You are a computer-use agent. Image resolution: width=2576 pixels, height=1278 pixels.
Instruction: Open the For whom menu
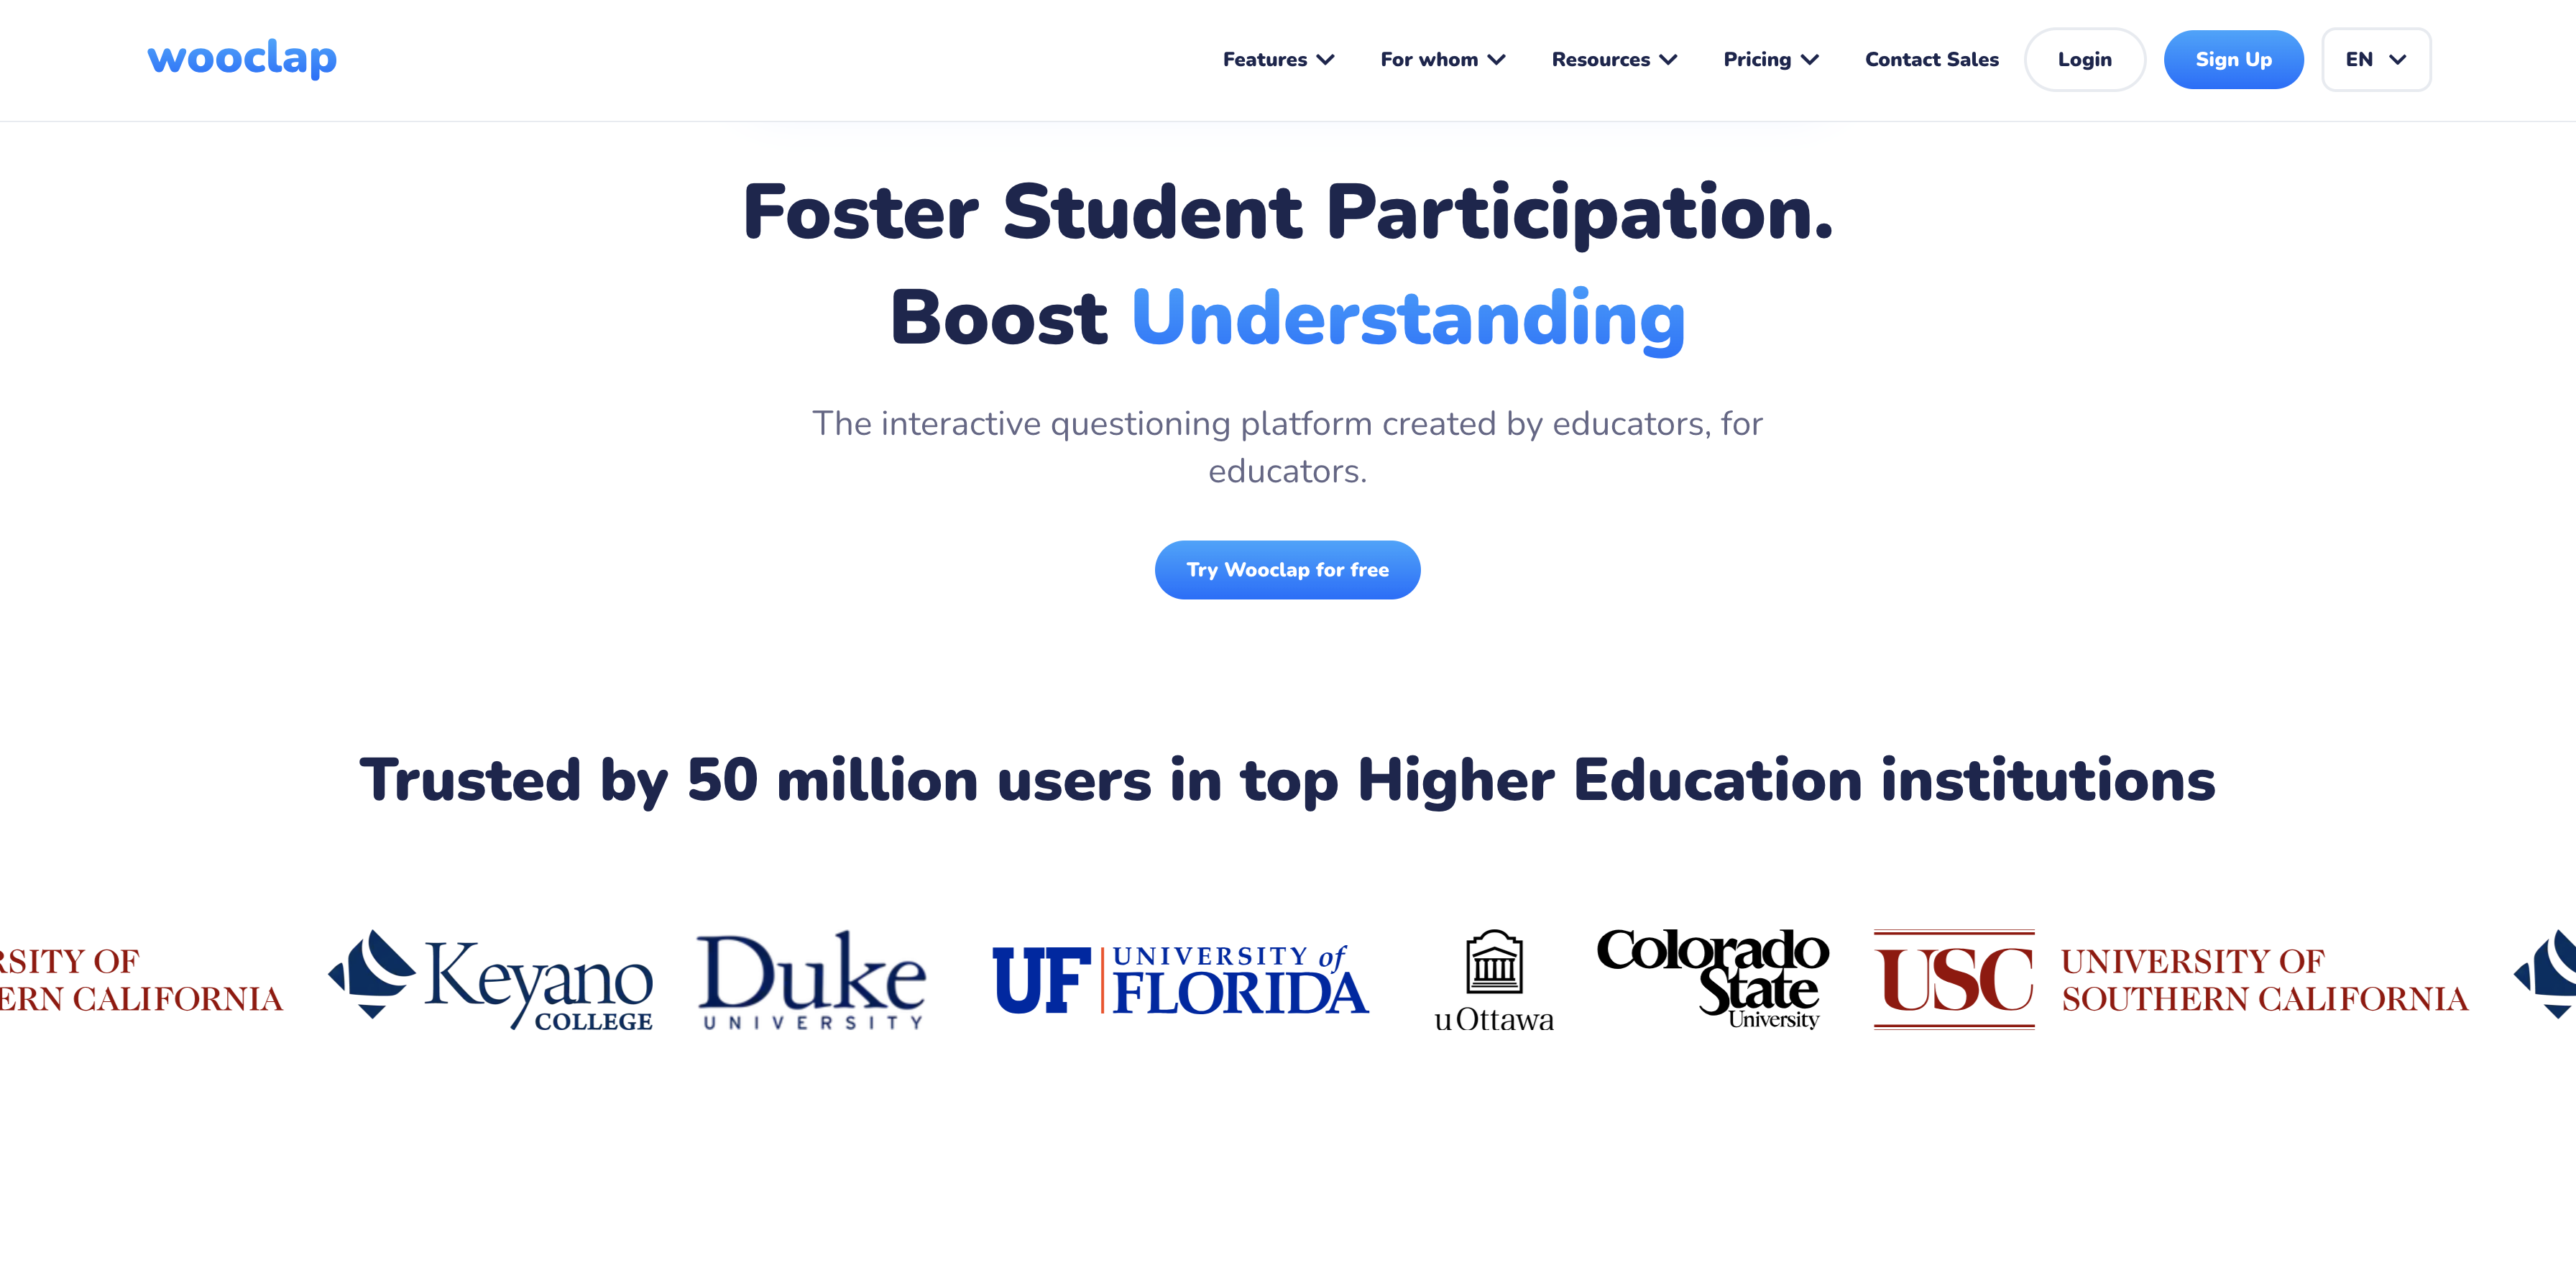(1442, 60)
